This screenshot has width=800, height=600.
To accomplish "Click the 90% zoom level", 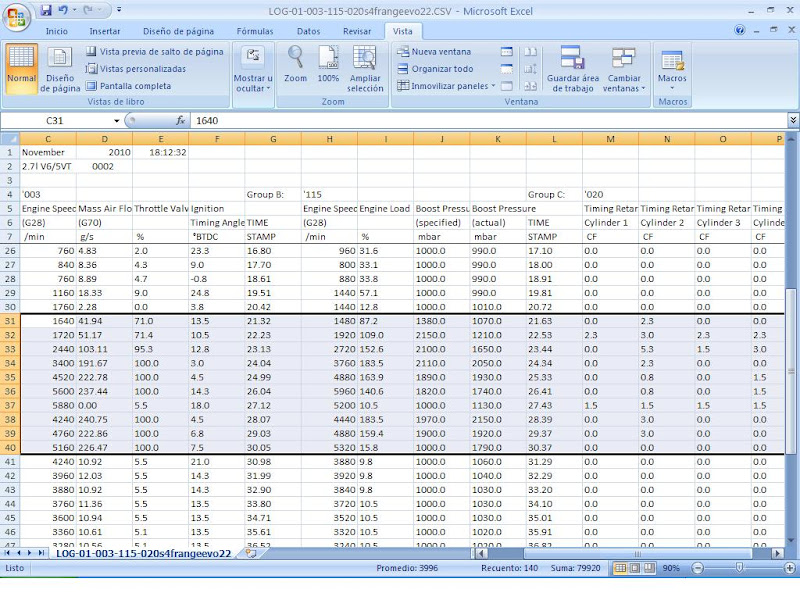I will [671, 568].
